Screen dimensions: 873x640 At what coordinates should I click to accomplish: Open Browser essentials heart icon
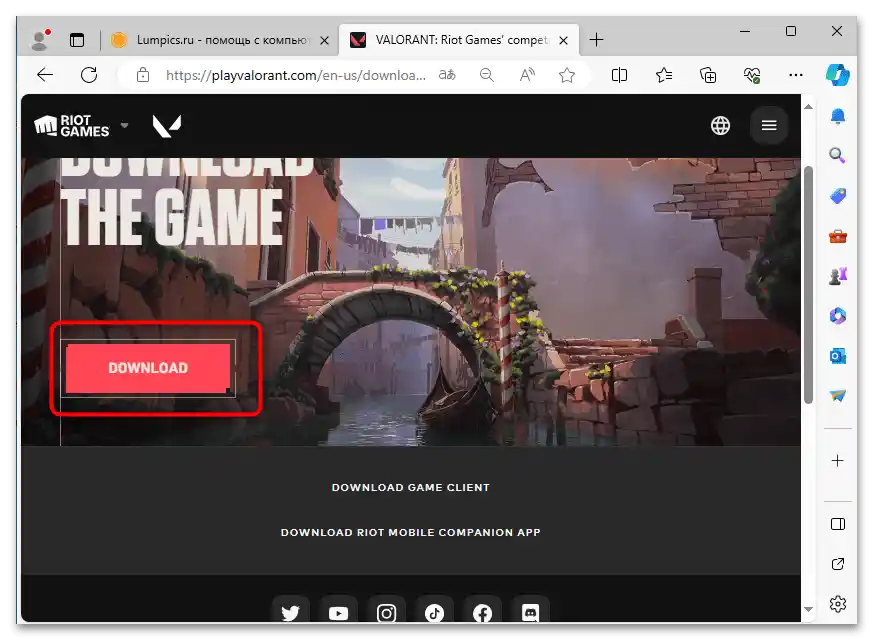click(x=752, y=75)
